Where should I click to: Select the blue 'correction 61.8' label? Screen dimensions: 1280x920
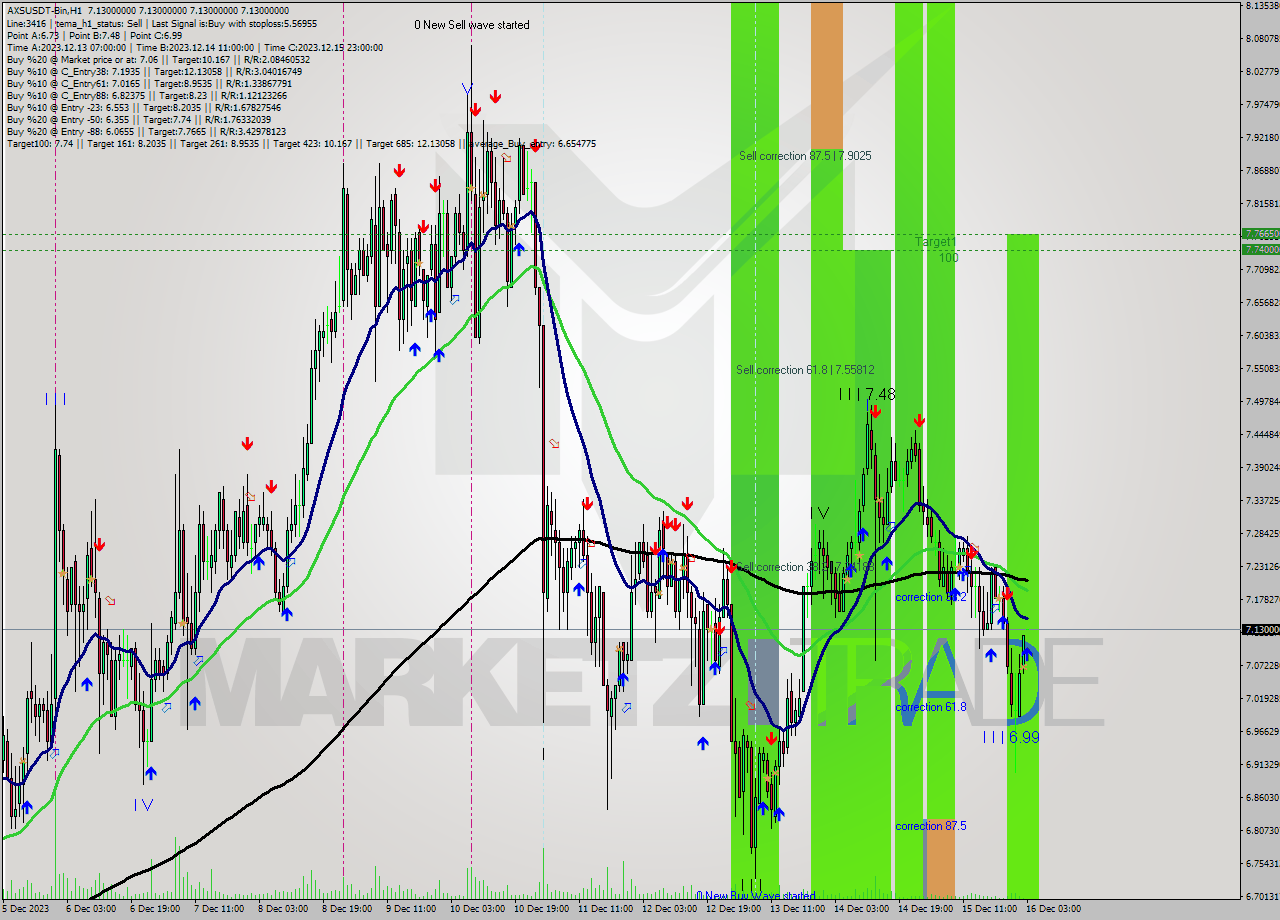coord(930,707)
